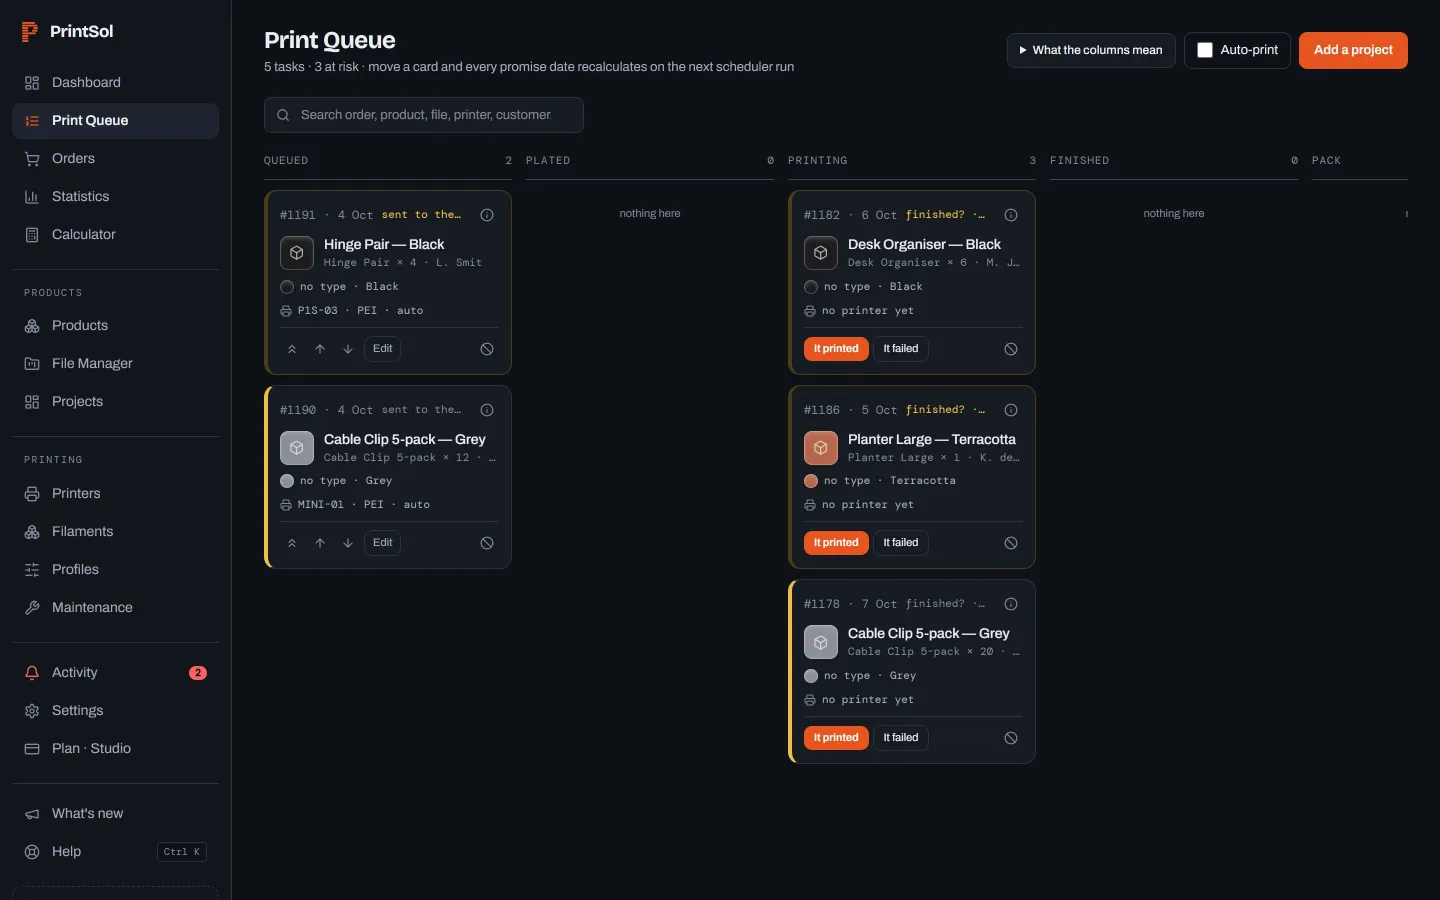Open Statistics from the sidebar
Screen dimensions: 1440x900
click(x=115, y=197)
